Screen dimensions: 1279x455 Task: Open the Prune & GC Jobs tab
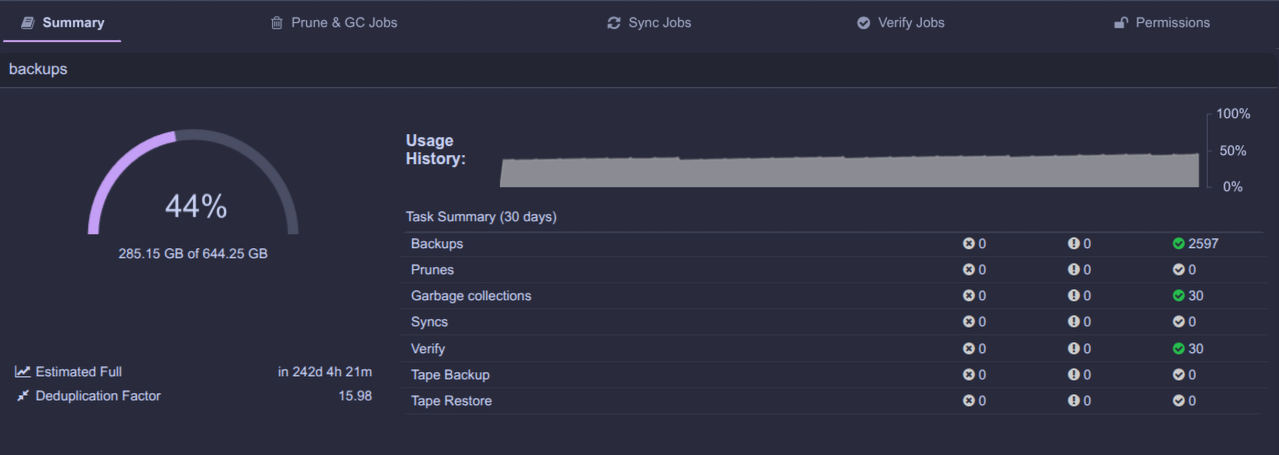click(344, 23)
